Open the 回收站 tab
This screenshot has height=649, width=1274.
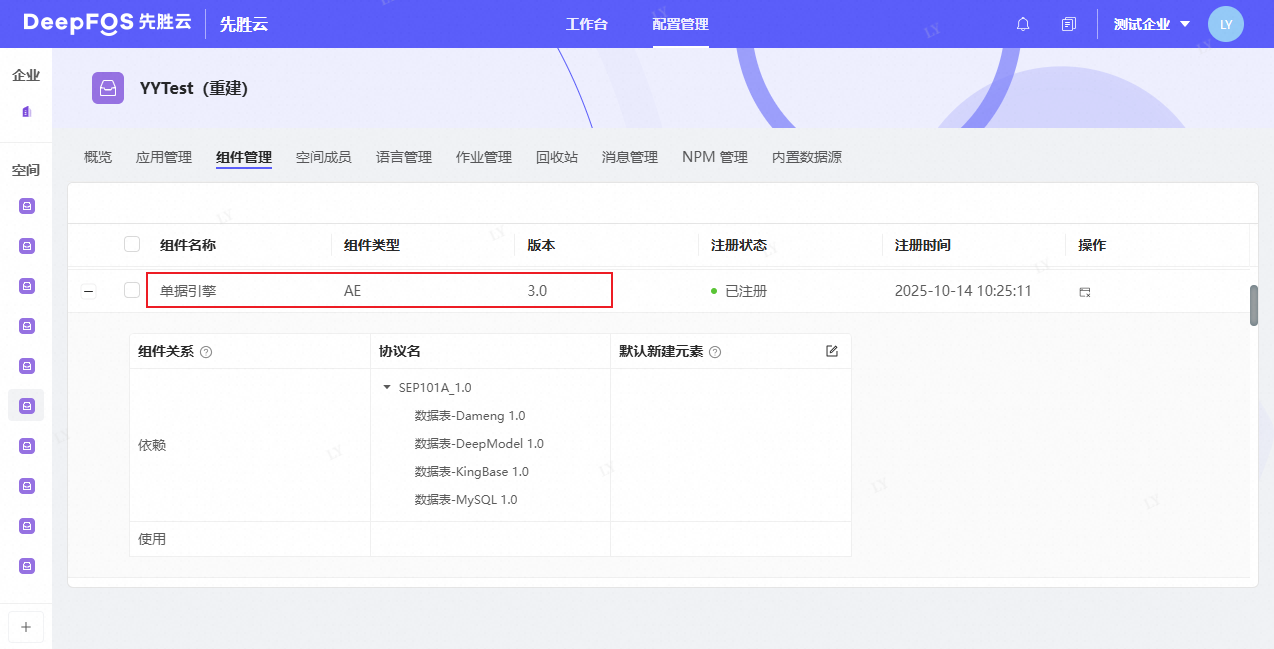pos(557,157)
